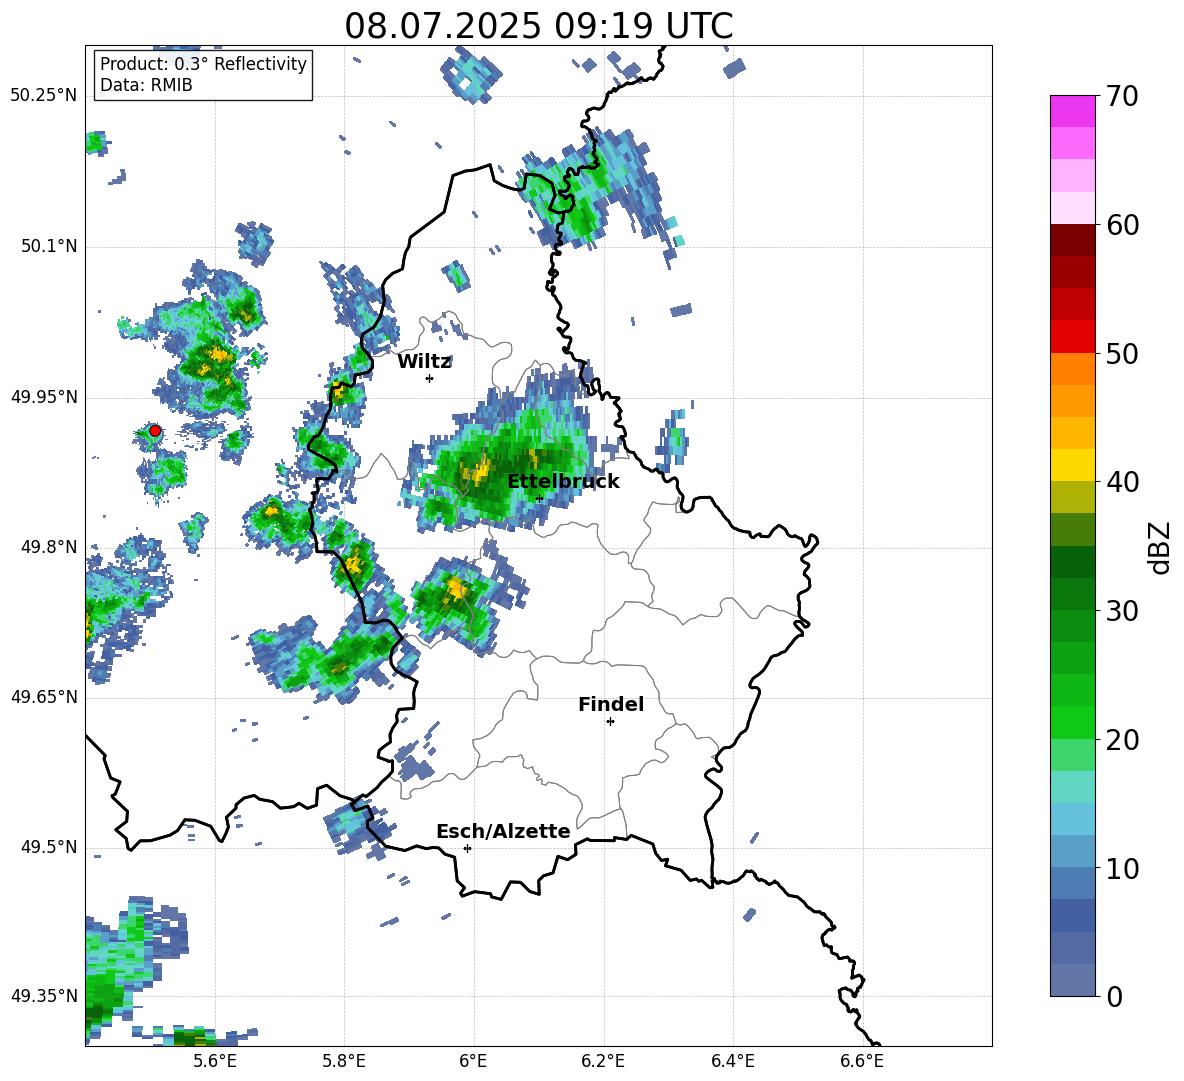Click the Wiltz cross marker
Screen dimensions: 1184x1081
(x=430, y=378)
